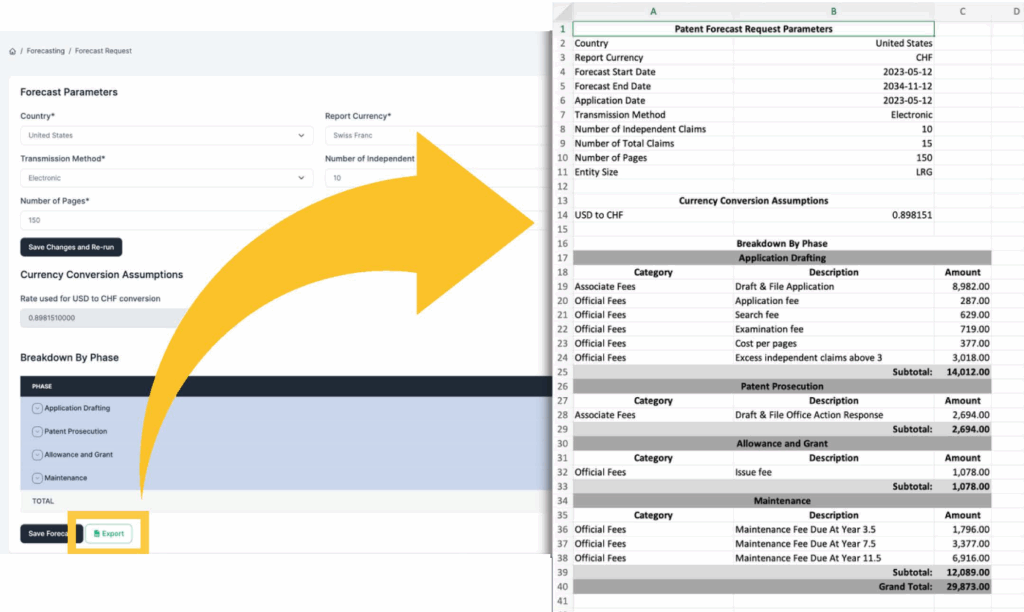Collapse the Application Drafting phase row

click(x=37, y=408)
